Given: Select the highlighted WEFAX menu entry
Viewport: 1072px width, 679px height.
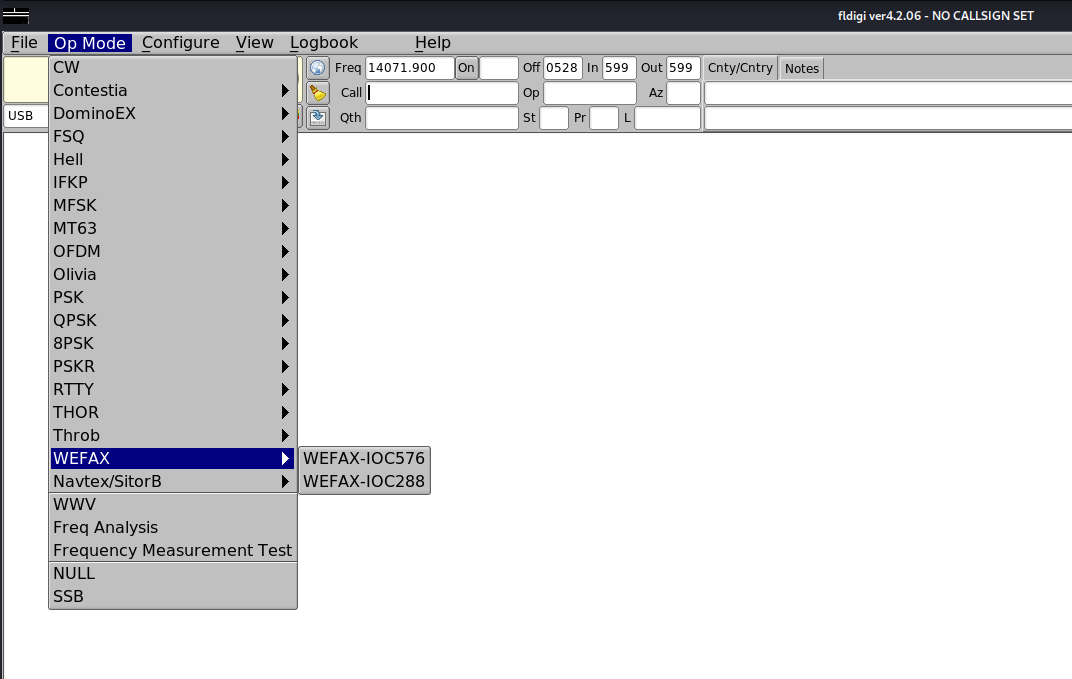Looking at the screenshot, I should coord(172,458).
